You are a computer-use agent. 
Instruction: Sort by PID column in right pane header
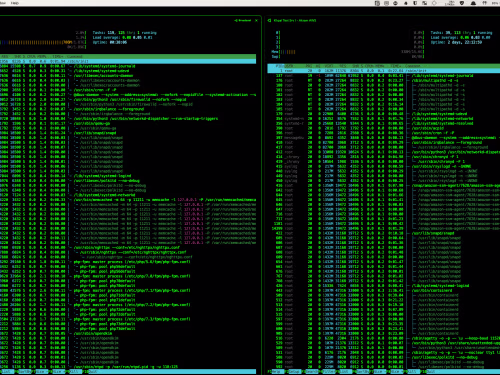click(279, 66)
